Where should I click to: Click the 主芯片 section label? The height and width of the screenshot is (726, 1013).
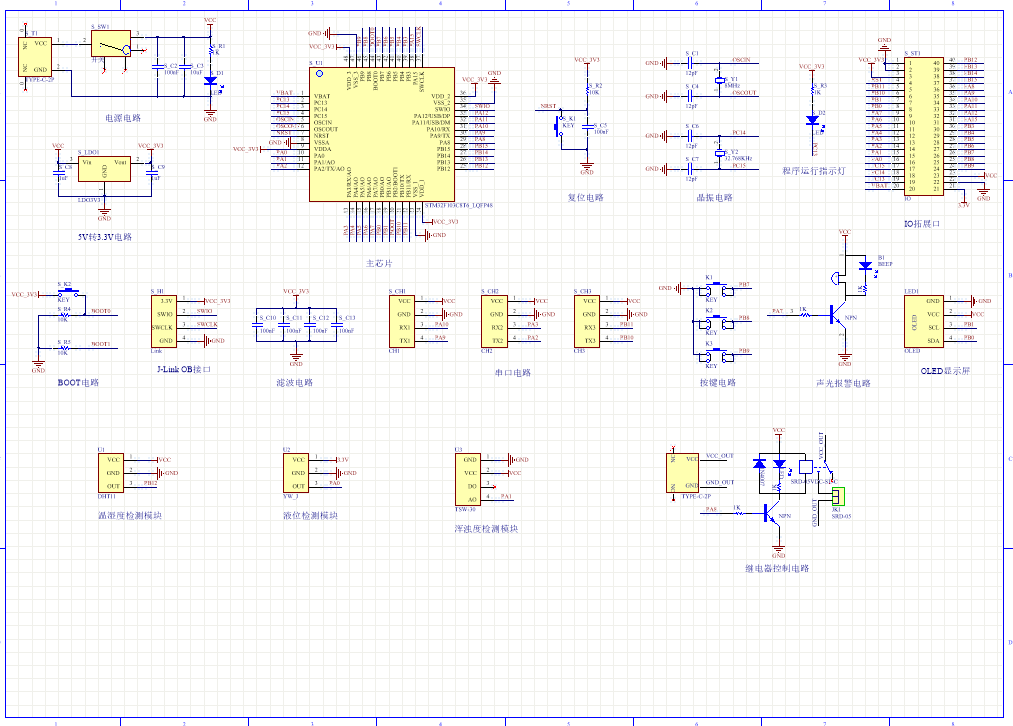(379, 264)
